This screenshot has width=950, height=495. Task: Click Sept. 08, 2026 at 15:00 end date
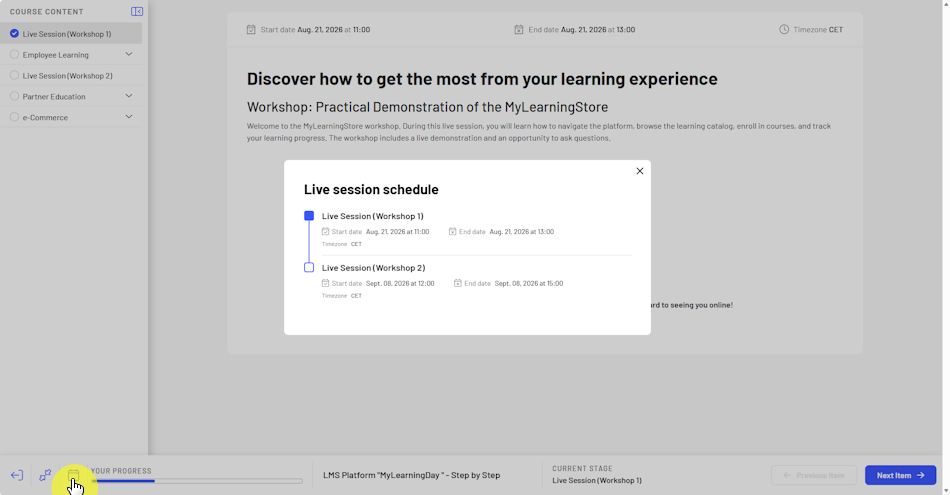[x=528, y=283]
